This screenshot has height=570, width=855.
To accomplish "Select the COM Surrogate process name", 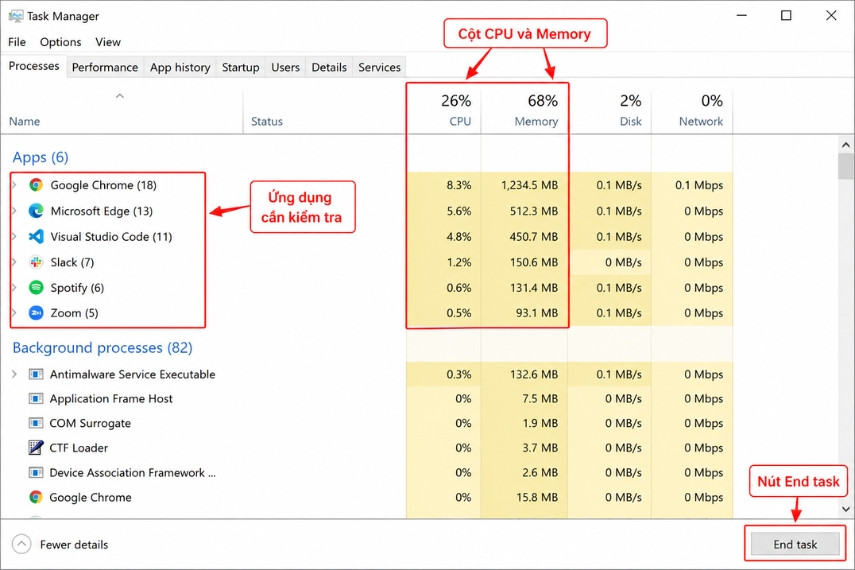I will click(x=90, y=423).
